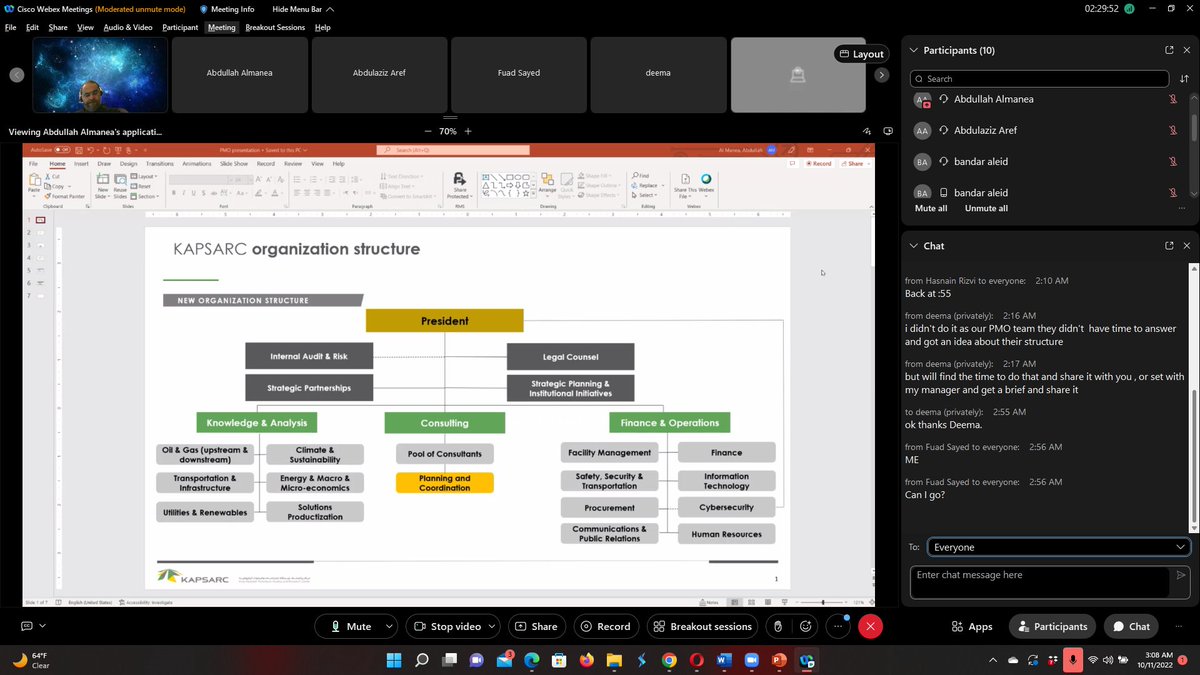Viewport: 1200px width, 675px height.
Task: Open the Share menu in Webex
Action: point(58,27)
